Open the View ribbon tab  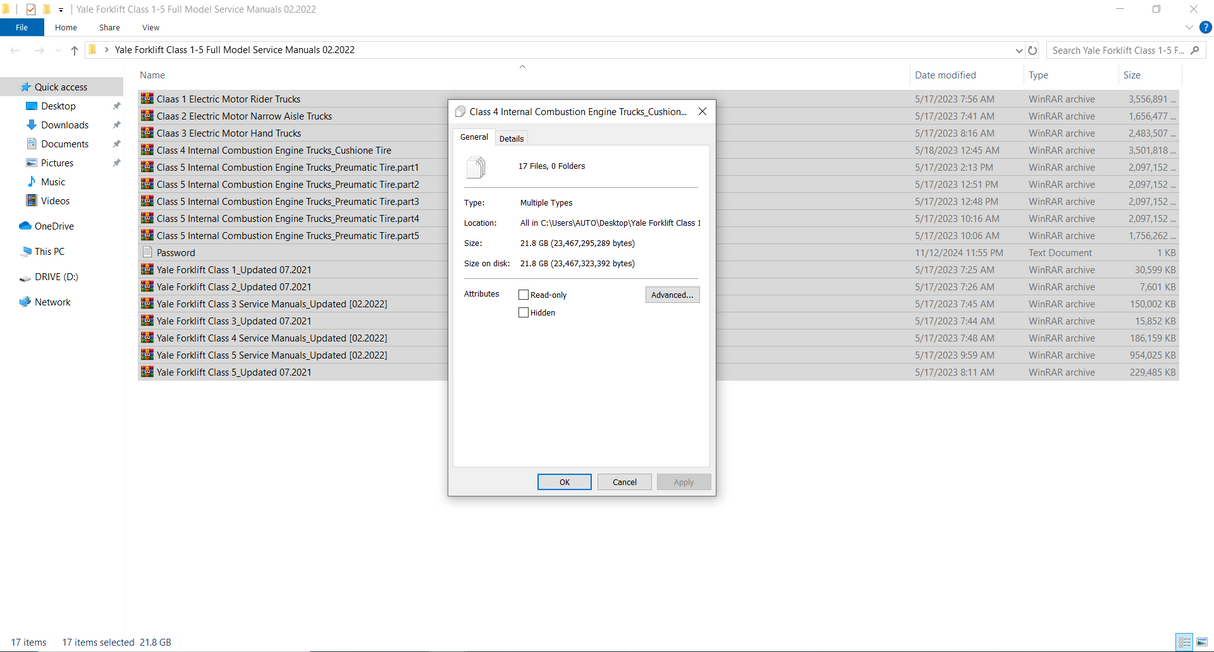click(x=151, y=28)
